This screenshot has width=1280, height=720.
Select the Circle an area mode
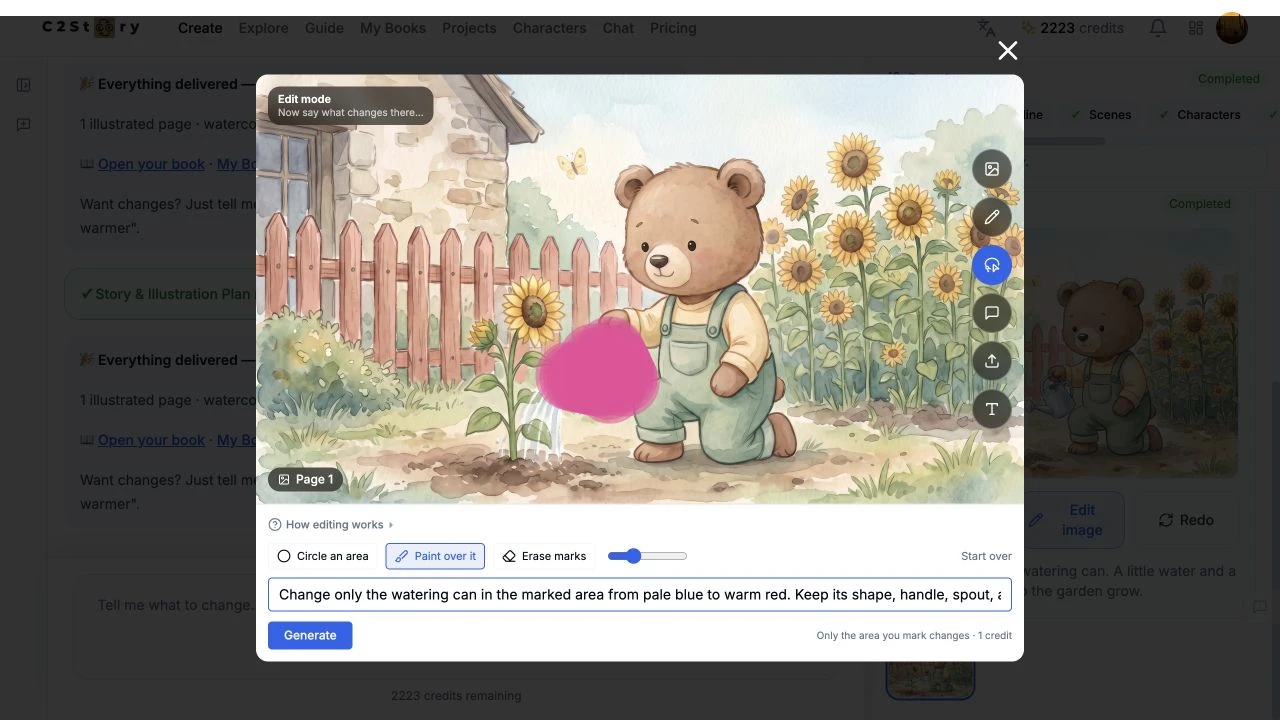[x=323, y=556]
